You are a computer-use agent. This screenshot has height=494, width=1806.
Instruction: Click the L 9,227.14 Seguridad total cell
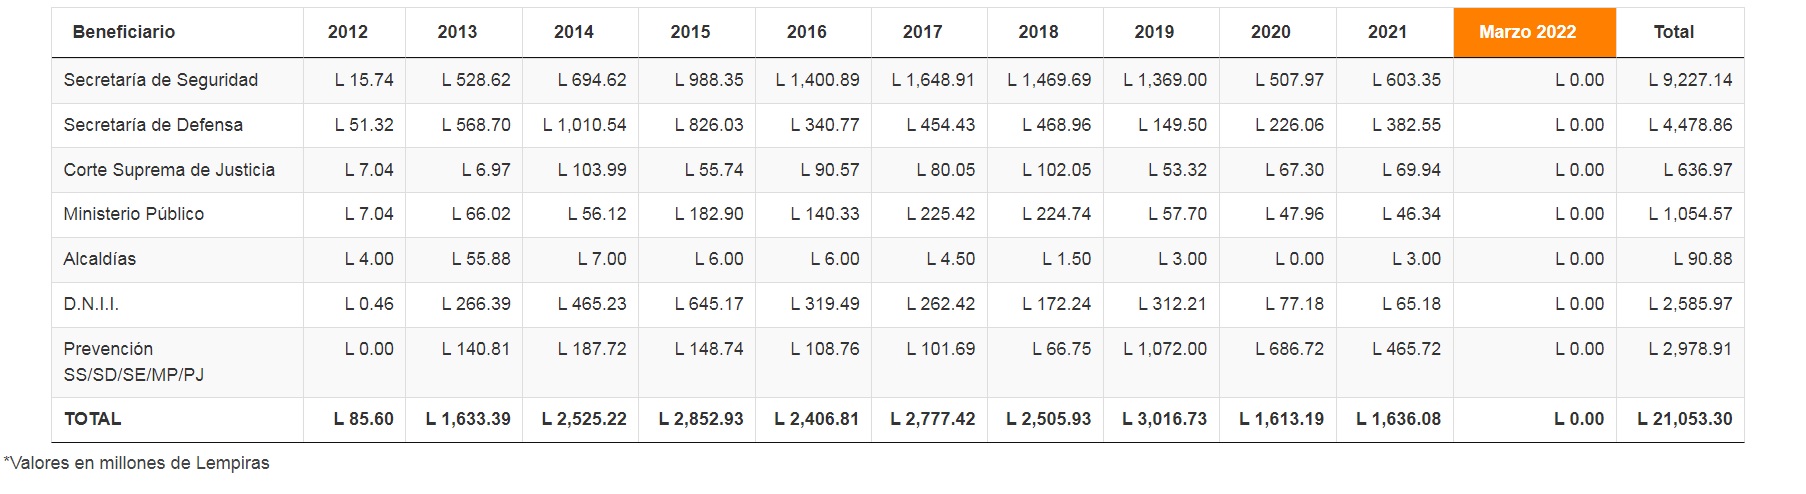coord(1690,80)
